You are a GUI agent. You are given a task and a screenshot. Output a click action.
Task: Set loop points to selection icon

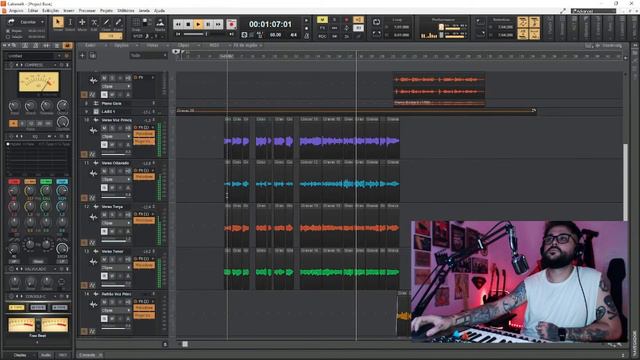[376, 34]
